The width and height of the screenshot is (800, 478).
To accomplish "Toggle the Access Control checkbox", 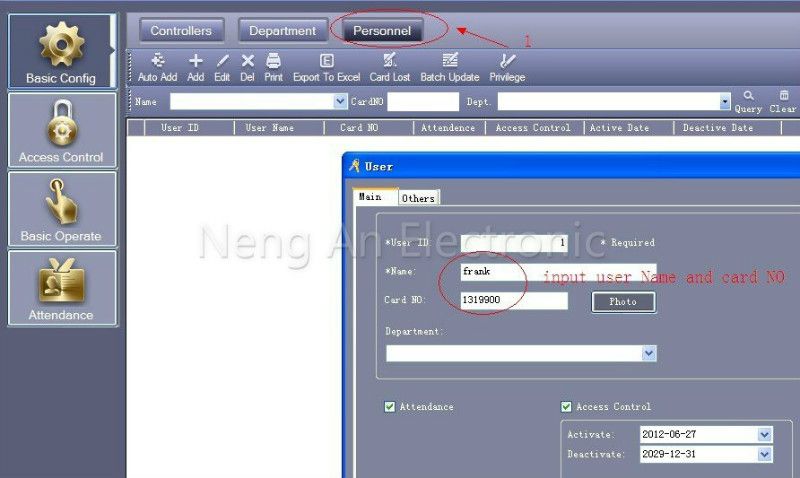I will [566, 407].
